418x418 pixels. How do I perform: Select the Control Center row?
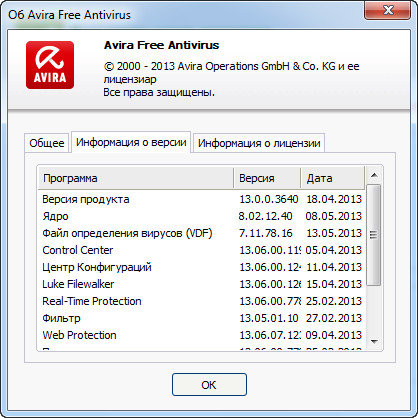click(x=202, y=250)
